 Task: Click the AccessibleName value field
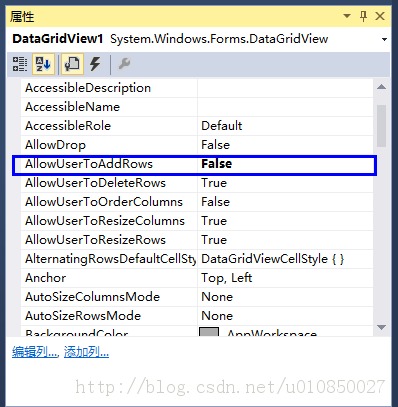click(x=286, y=107)
